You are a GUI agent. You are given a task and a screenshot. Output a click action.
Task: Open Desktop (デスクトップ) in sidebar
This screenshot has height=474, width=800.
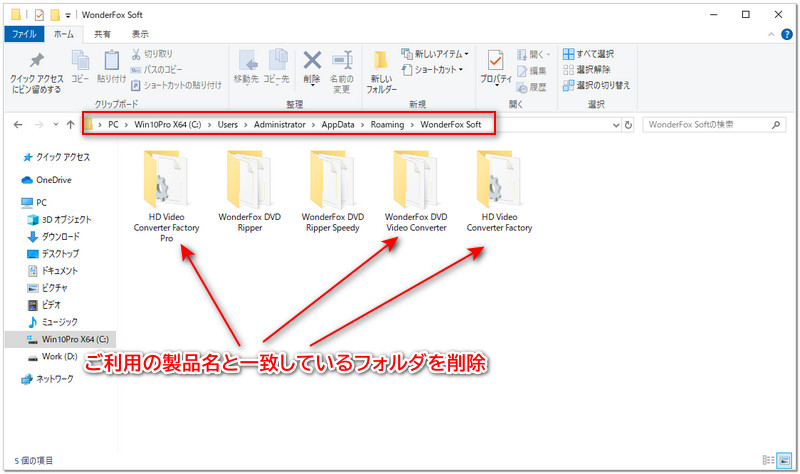pos(53,254)
